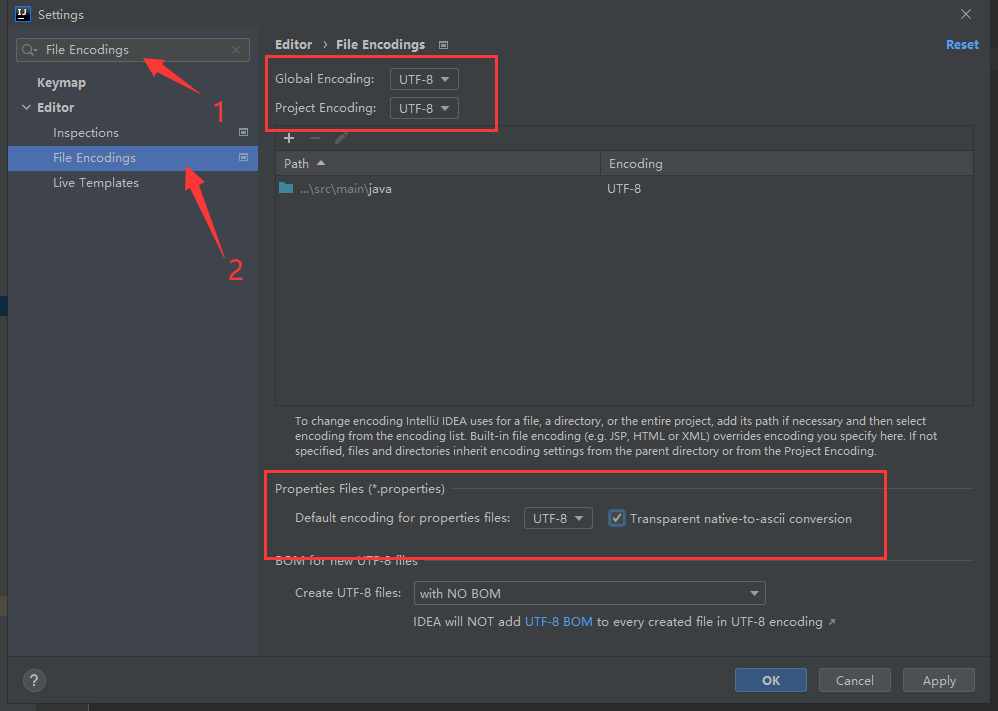998x711 pixels.
Task: Open Global Encoding dropdown
Action: click(x=424, y=80)
